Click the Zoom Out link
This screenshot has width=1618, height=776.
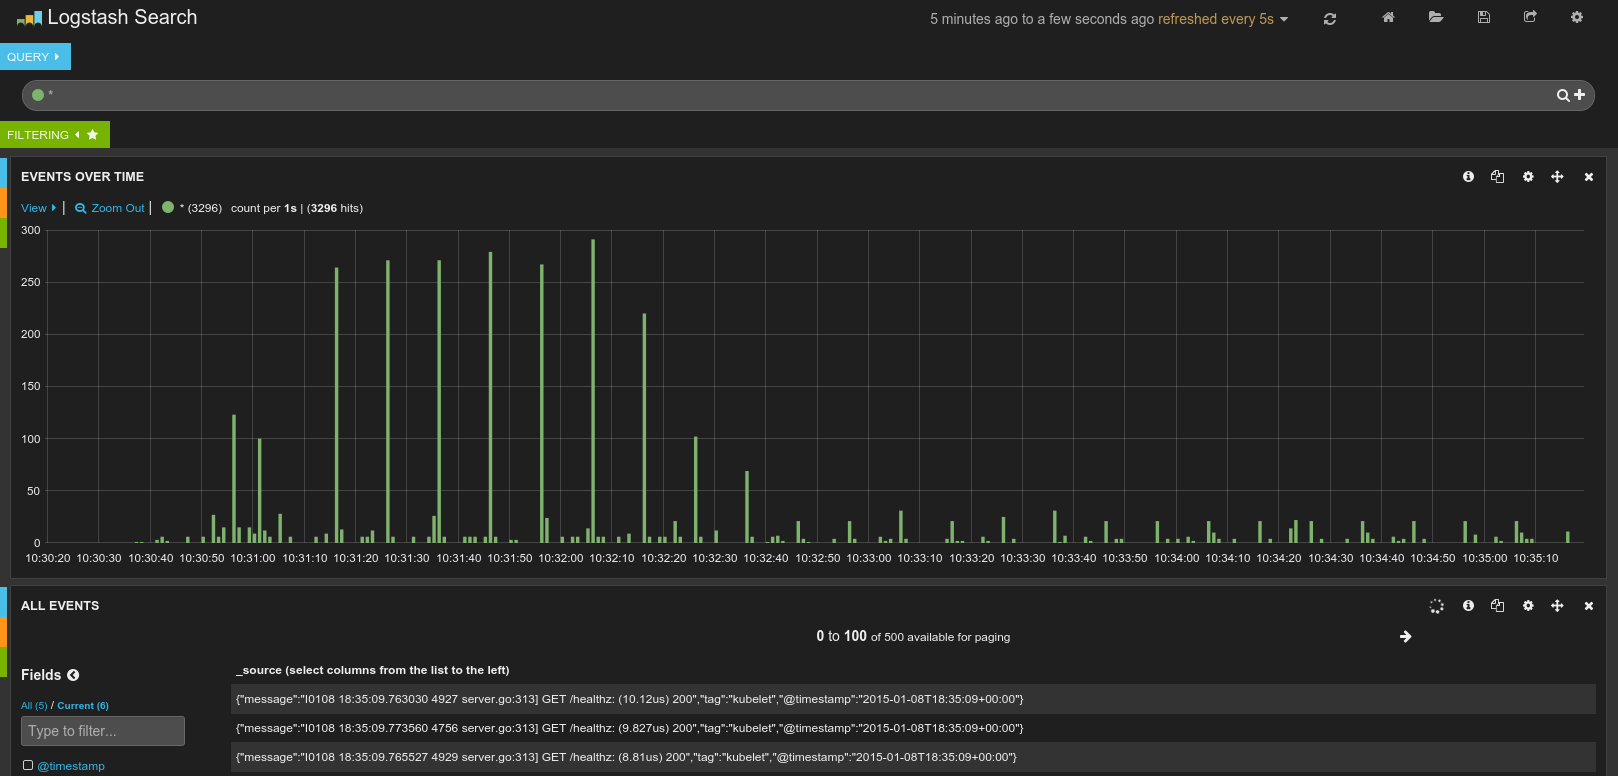110,208
